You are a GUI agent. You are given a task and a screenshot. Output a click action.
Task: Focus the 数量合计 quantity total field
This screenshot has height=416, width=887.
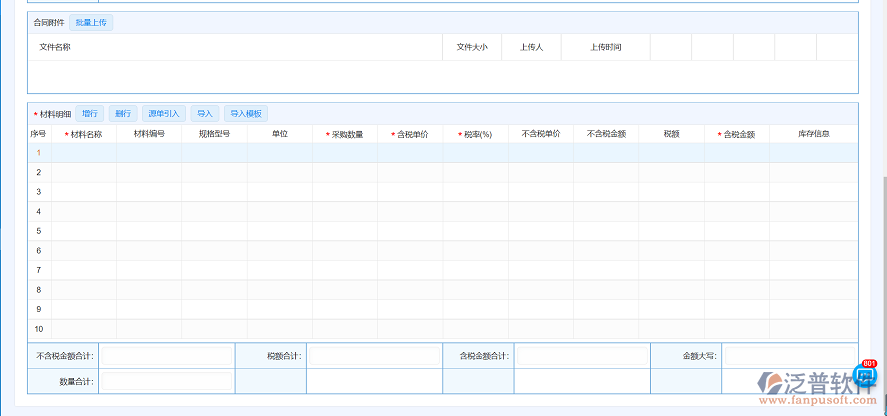(166, 381)
